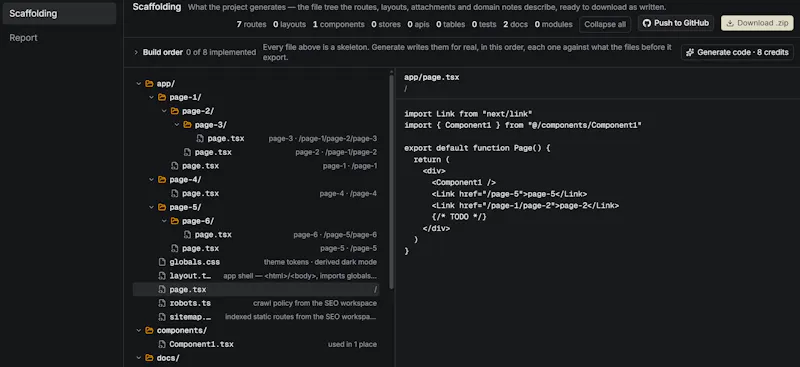Collapse the page-4/ folder chevron
Screen dimensions: 800x367
152,180
